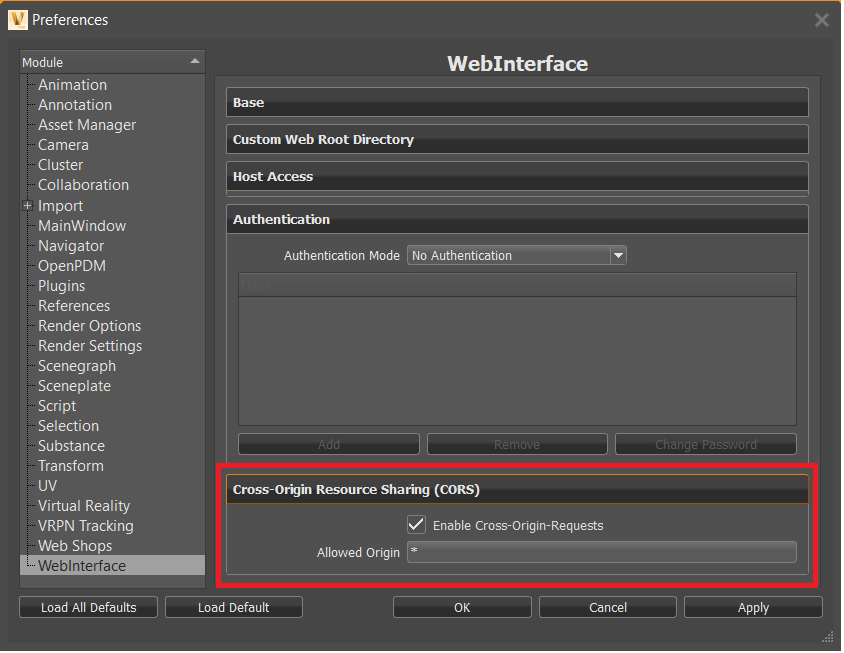Click the window resize grip corner

(828, 637)
